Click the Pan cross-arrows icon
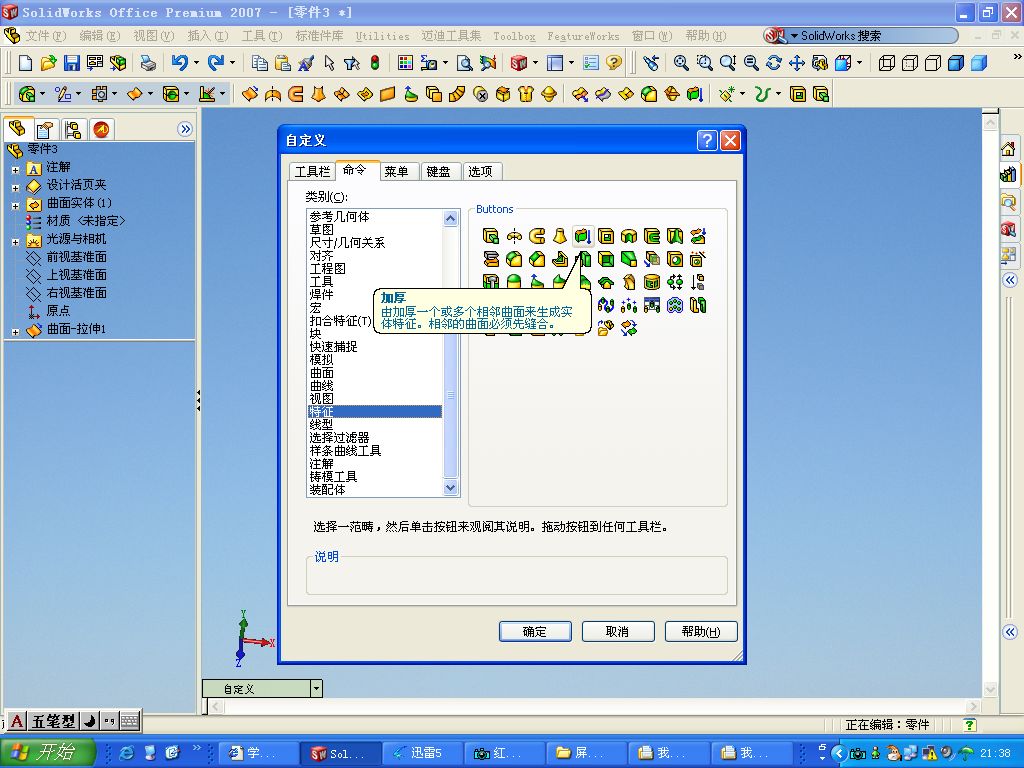The height and width of the screenshot is (768, 1024). pos(797,63)
